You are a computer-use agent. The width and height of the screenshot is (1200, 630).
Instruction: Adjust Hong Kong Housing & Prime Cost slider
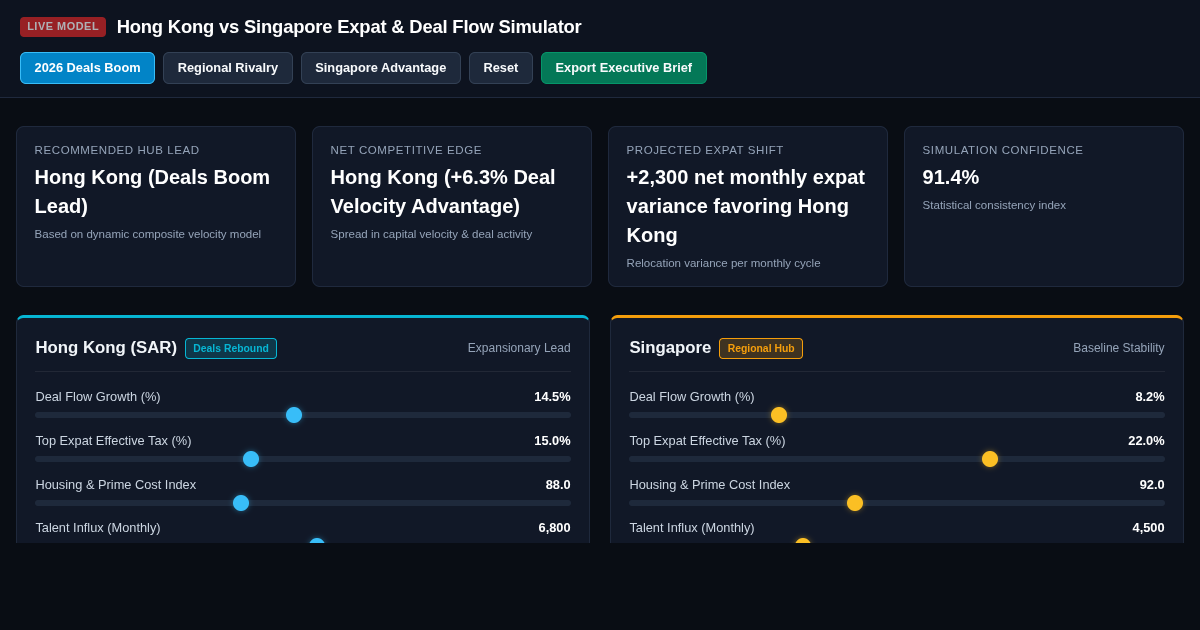303,503
